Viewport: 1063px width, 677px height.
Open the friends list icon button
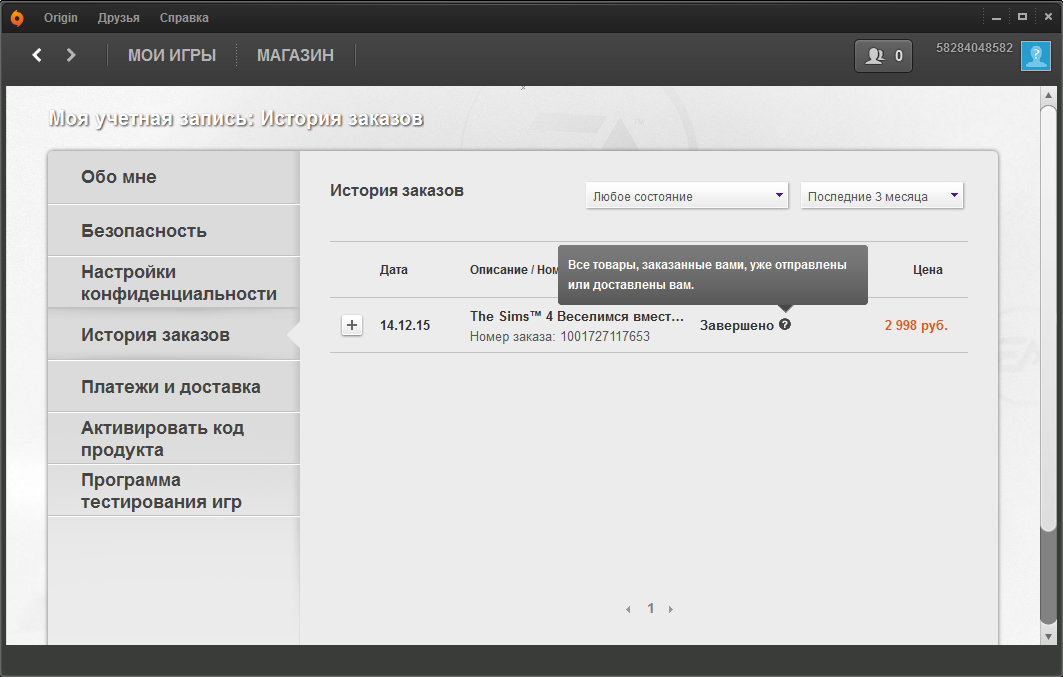(884, 56)
